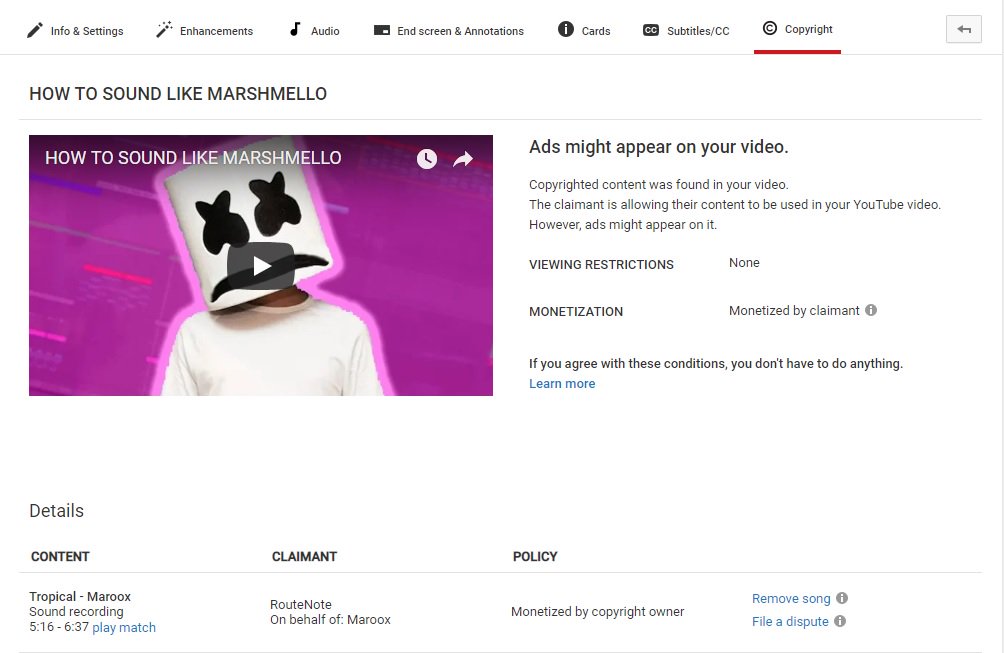The image size is (1004, 653).
Task: Click the 'RouteNote' claimant name
Action: (x=300, y=604)
